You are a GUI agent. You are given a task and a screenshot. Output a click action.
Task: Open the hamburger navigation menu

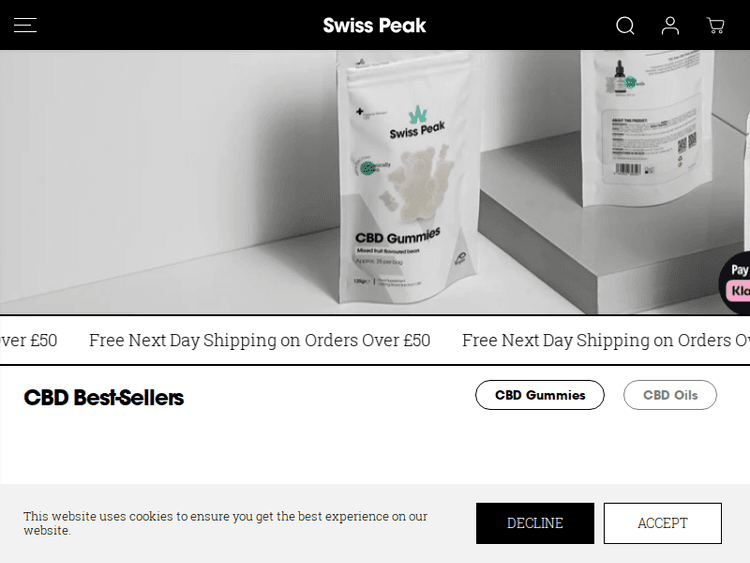[x=25, y=25]
